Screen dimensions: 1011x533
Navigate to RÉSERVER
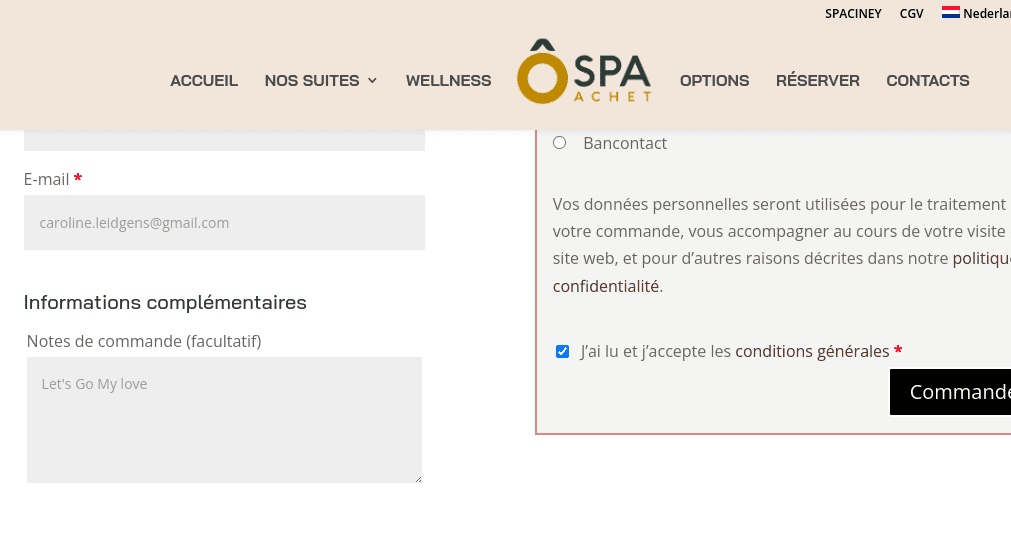[x=818, y=81]
